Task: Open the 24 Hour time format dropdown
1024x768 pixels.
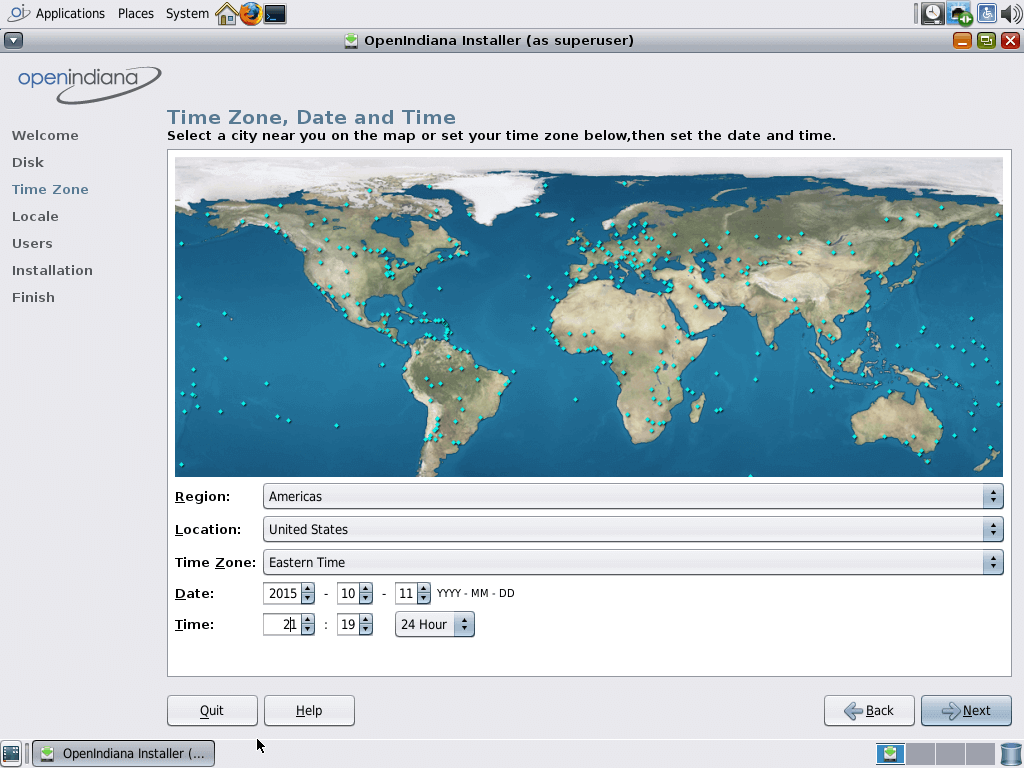Action: click(x=434, y=624)
